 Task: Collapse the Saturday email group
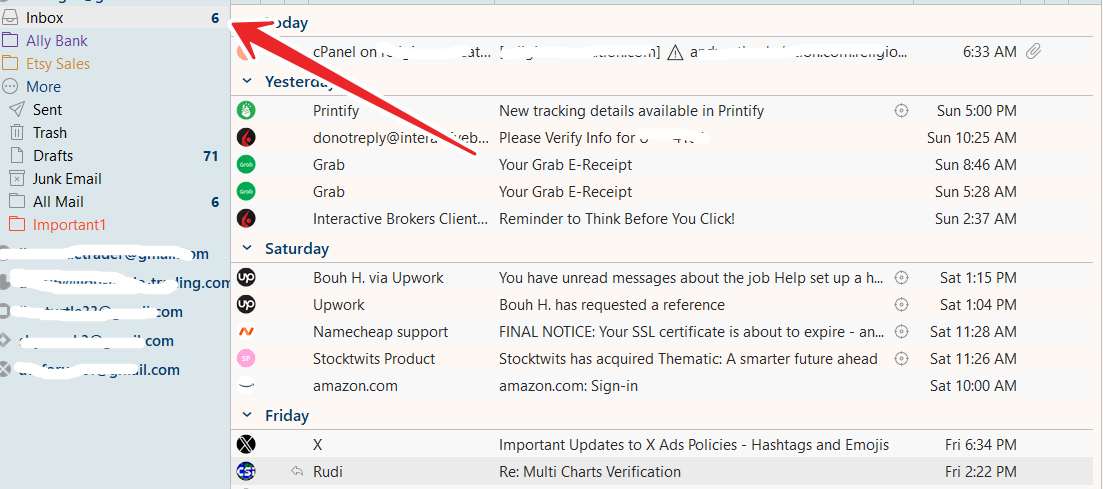pos(247,248)
